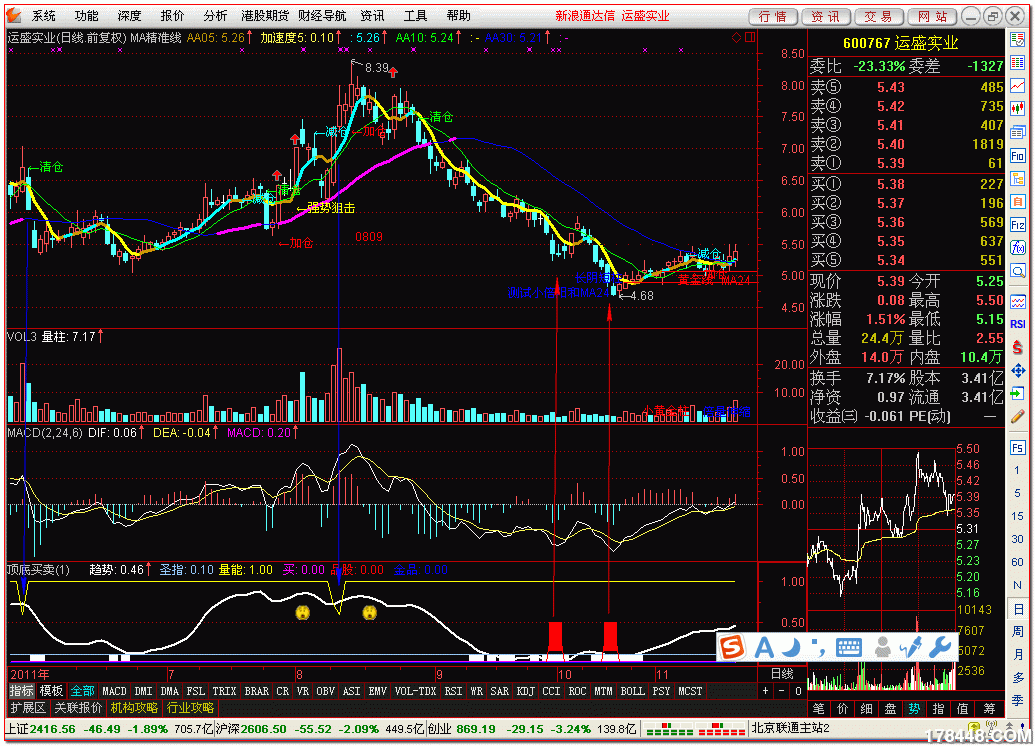Viewport: 1035px width, 746px height.
Task: Click the stacked windows sidebar icon
Action: click(1017, 132)
